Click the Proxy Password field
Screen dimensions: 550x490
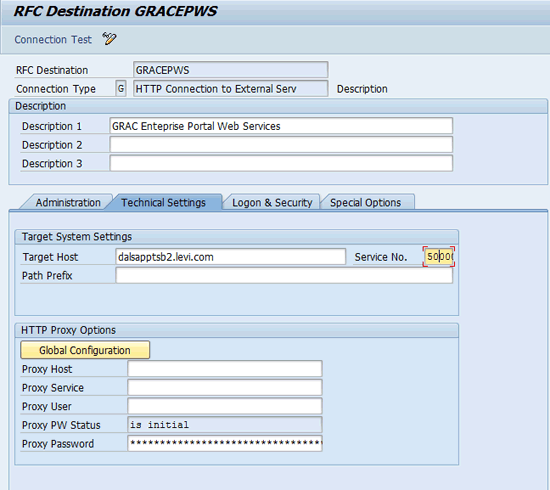[x=225, y=443]
